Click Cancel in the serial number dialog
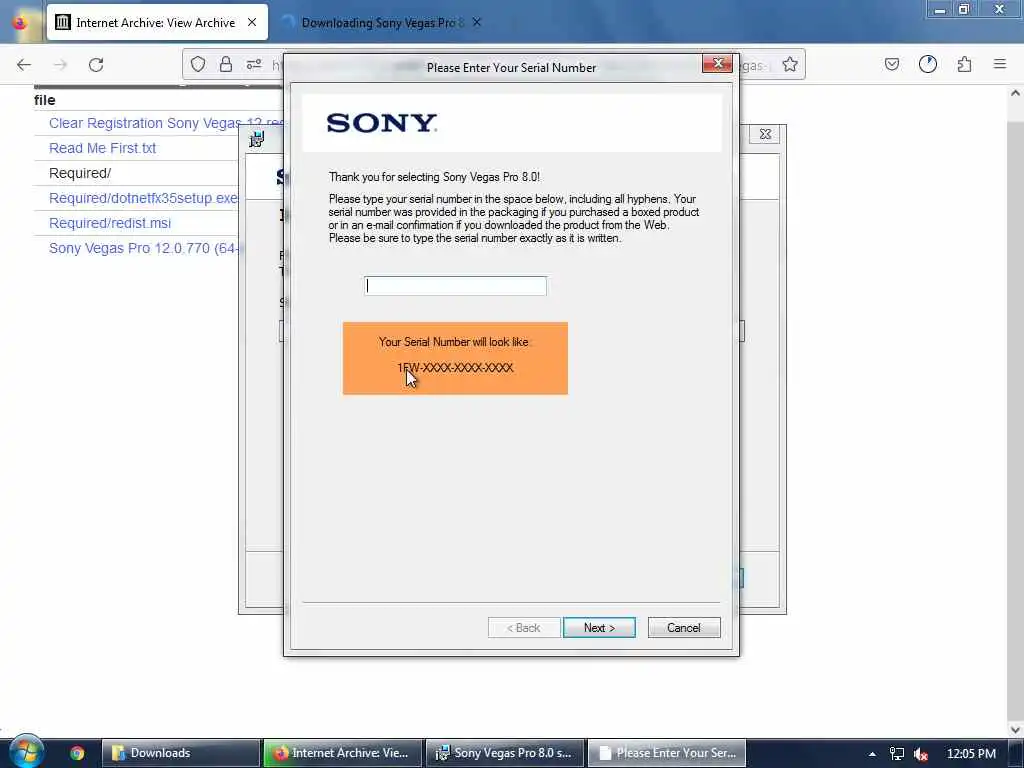The width and height of the screenshot is (1024, 768). (x=684, y=628)
